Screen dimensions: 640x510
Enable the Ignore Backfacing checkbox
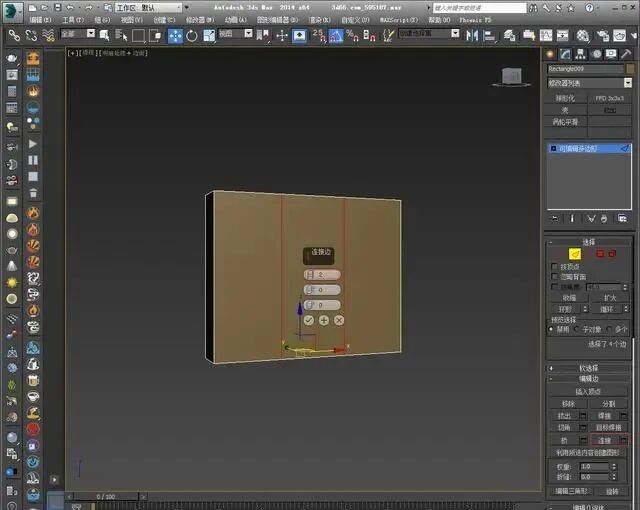tap(554, 277)
